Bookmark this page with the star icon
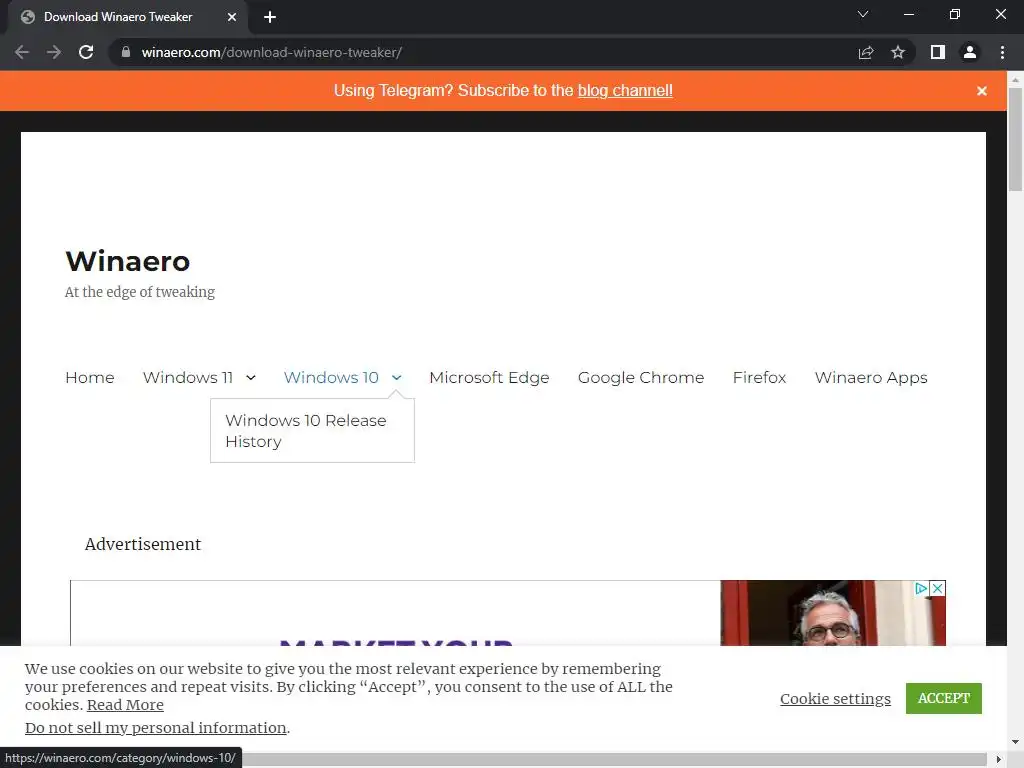Screen dimensions: 1024x768 point(898,52)
